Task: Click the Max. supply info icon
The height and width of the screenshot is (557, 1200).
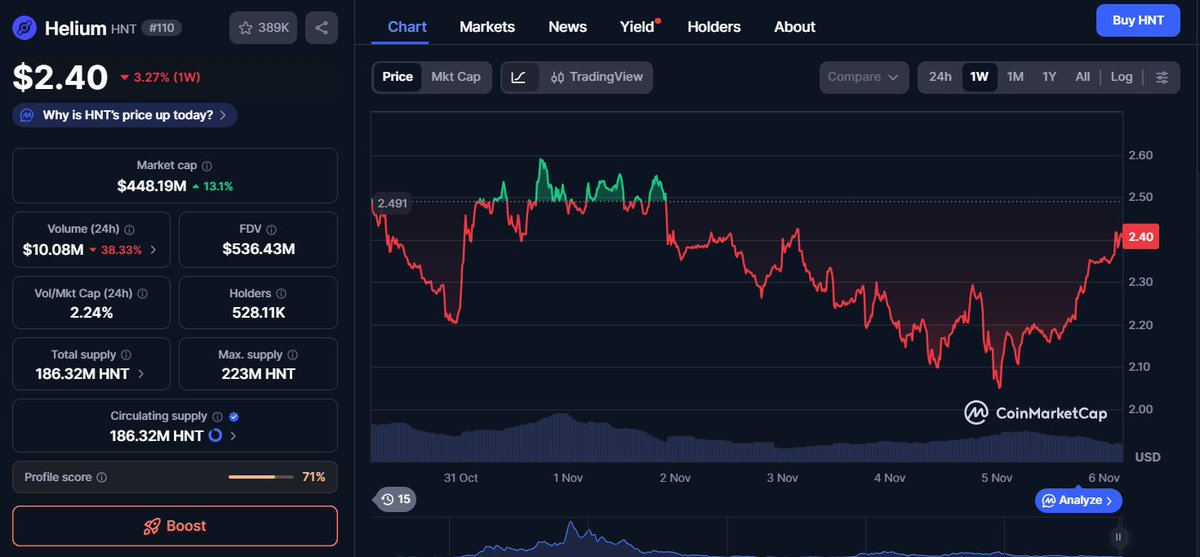Action: [x=293, y=355]
